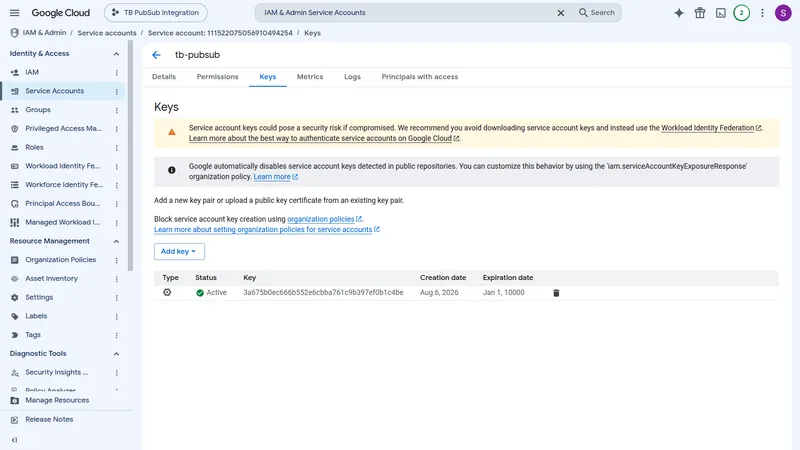Open more options for Security Insights item
Screen dimensions: 800x450
116,373
